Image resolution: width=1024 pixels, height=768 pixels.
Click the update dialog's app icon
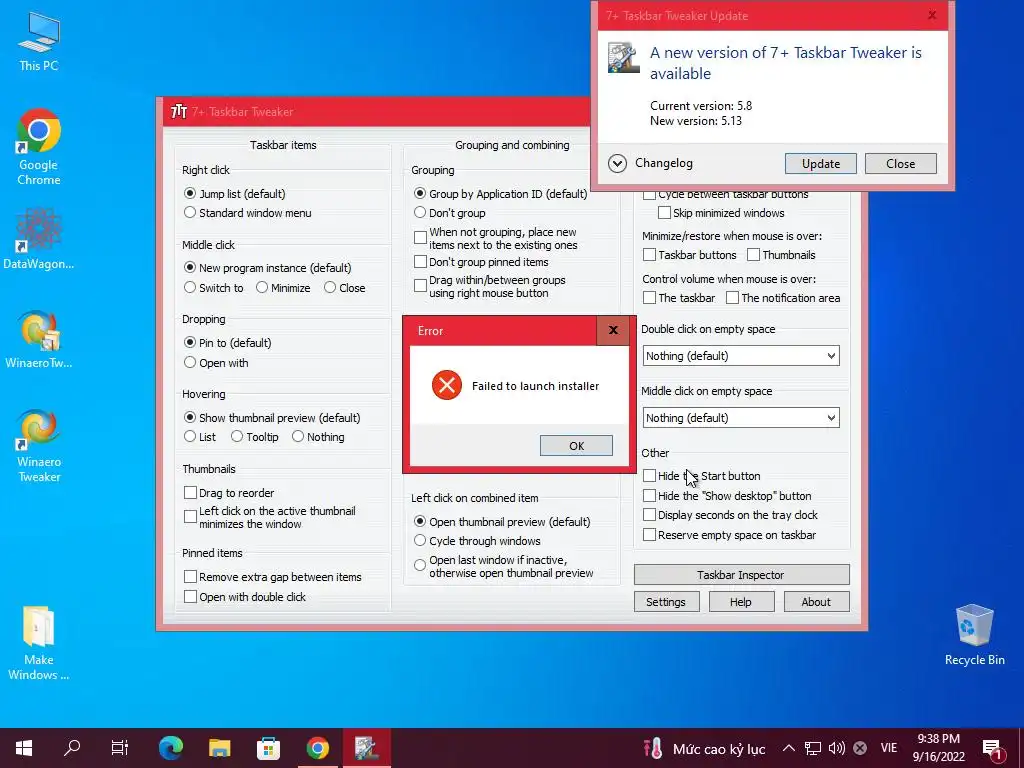[x=624, y=57]
